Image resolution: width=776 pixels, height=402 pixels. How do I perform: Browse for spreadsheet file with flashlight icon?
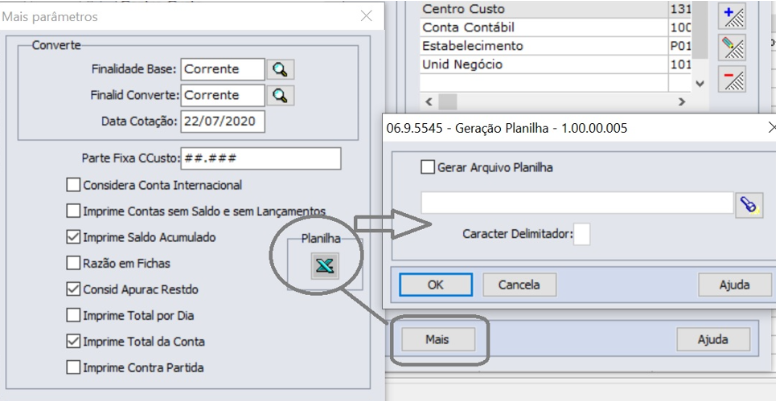(749, 204)
